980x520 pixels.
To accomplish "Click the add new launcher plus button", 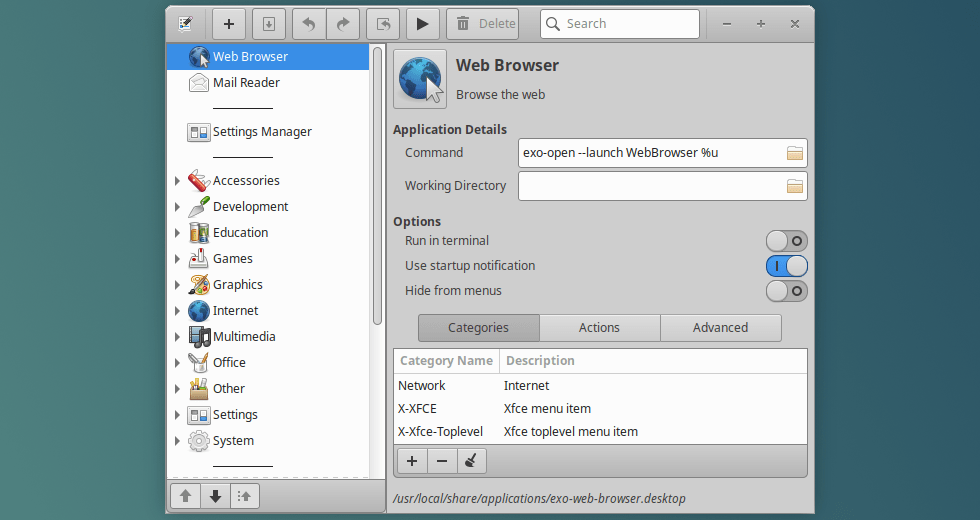I will (x=229, y=24).
